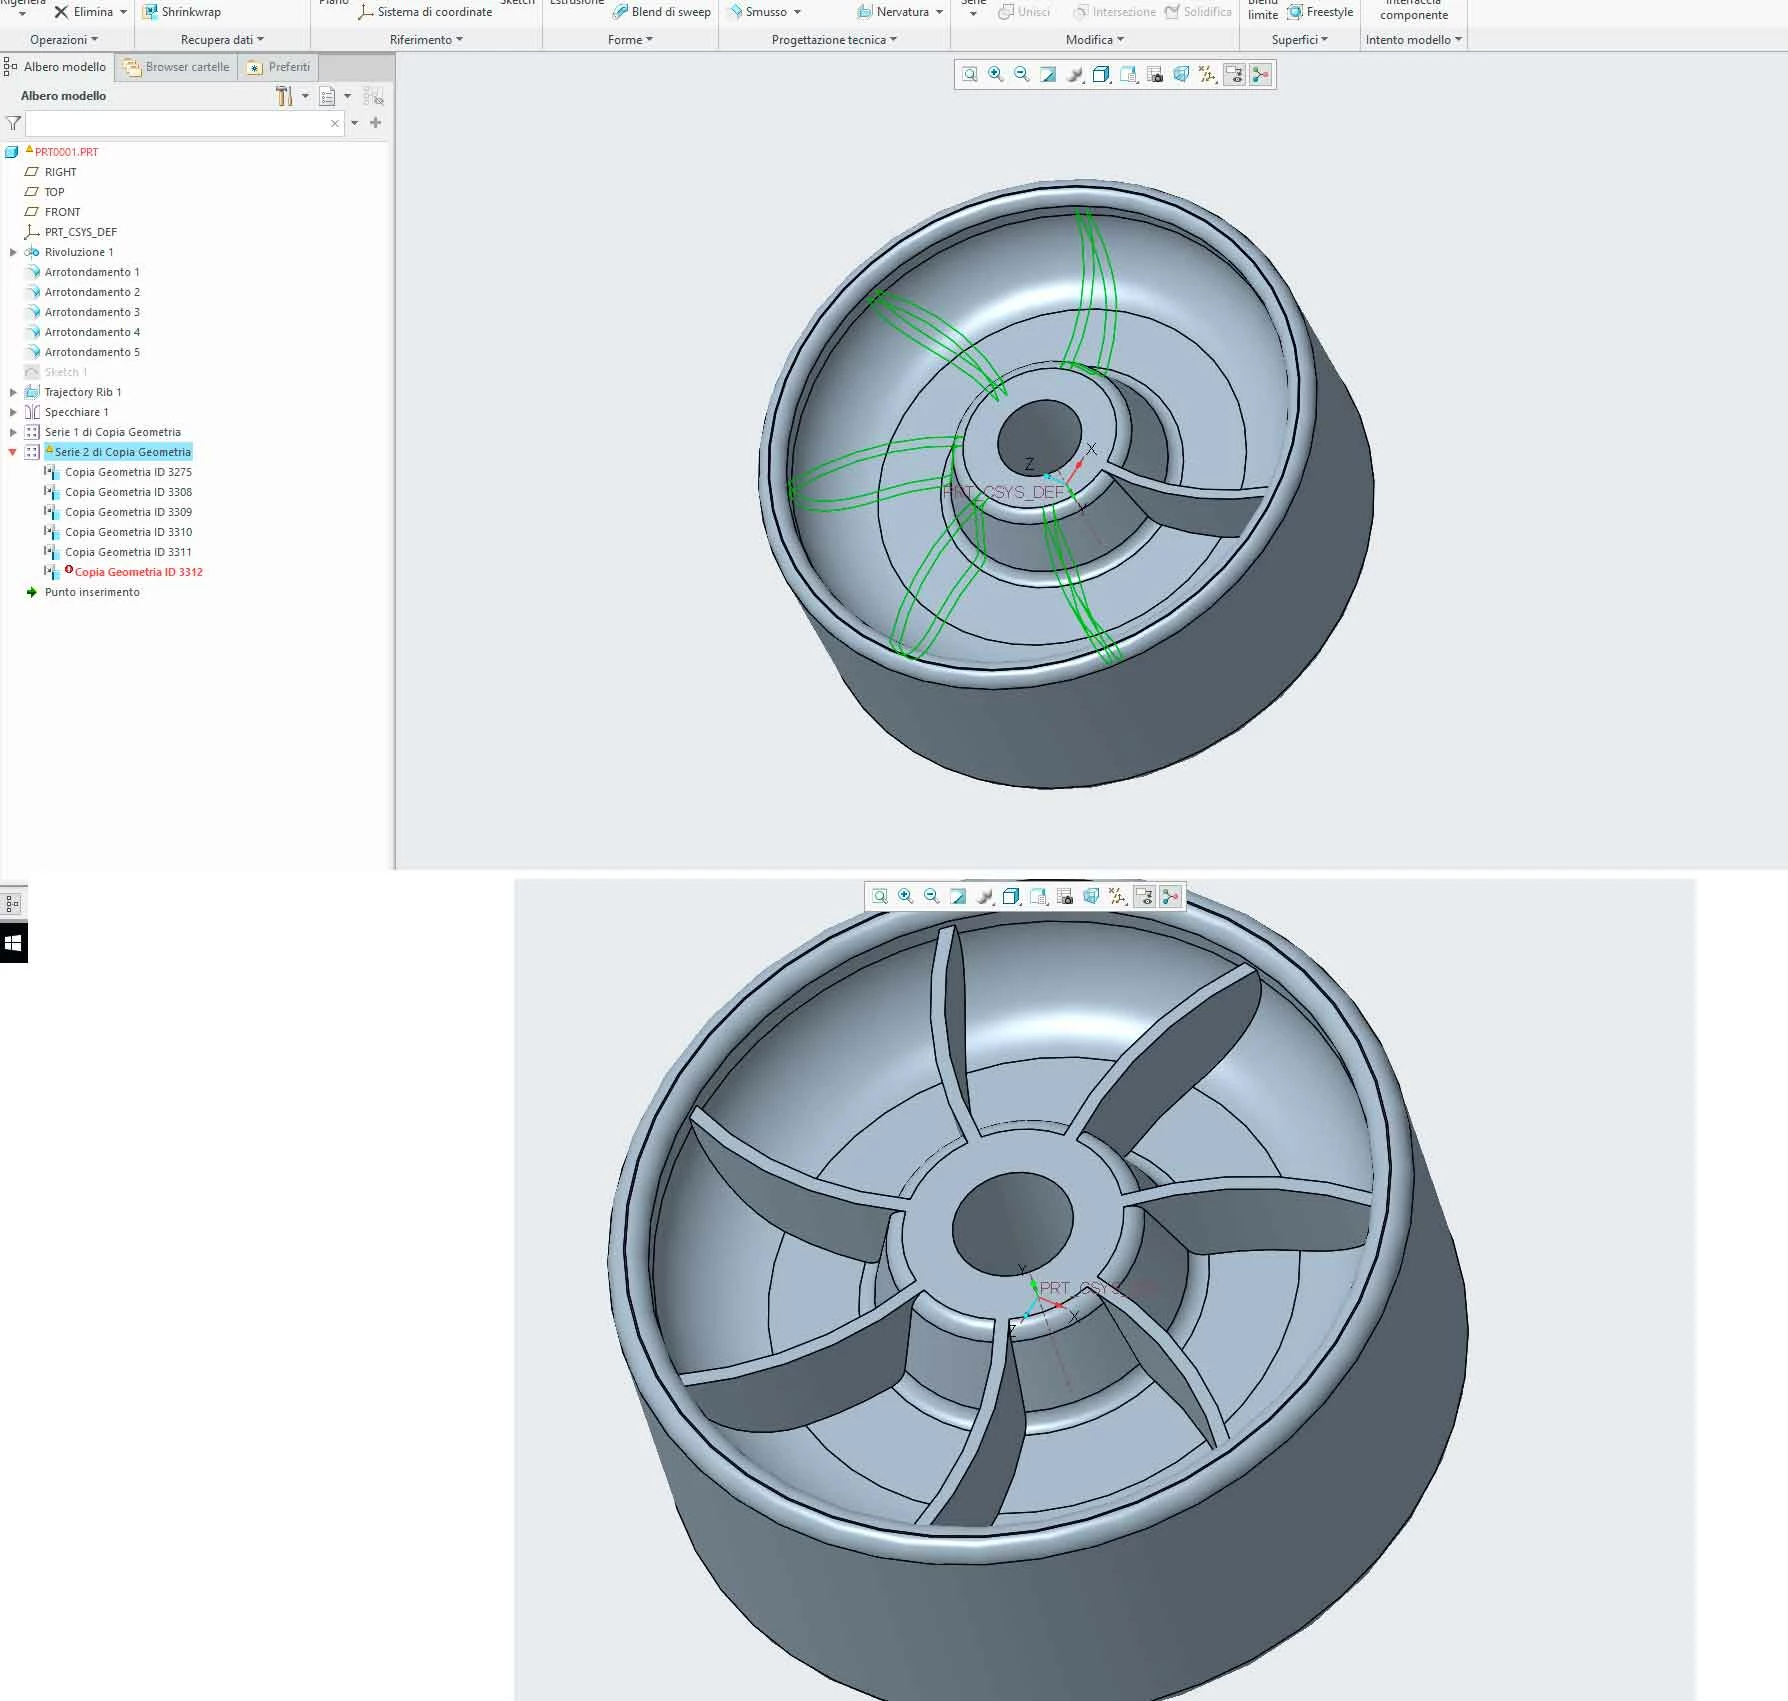Expand the Trajectory Rib 1 feature

pos(13,392)
